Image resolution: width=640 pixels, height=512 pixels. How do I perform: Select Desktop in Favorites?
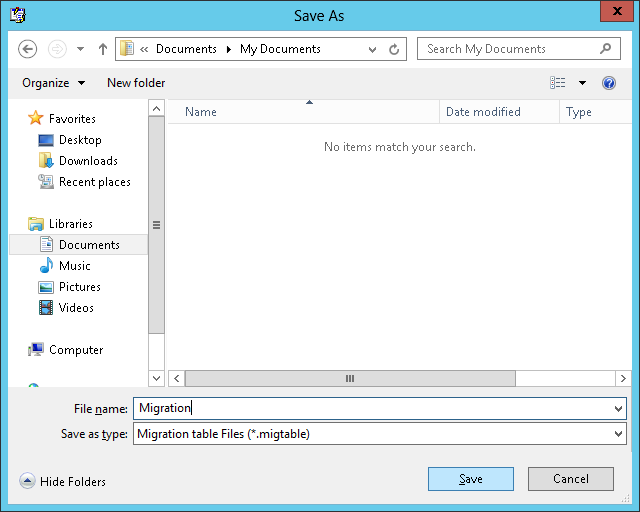(x=79, y=140)
